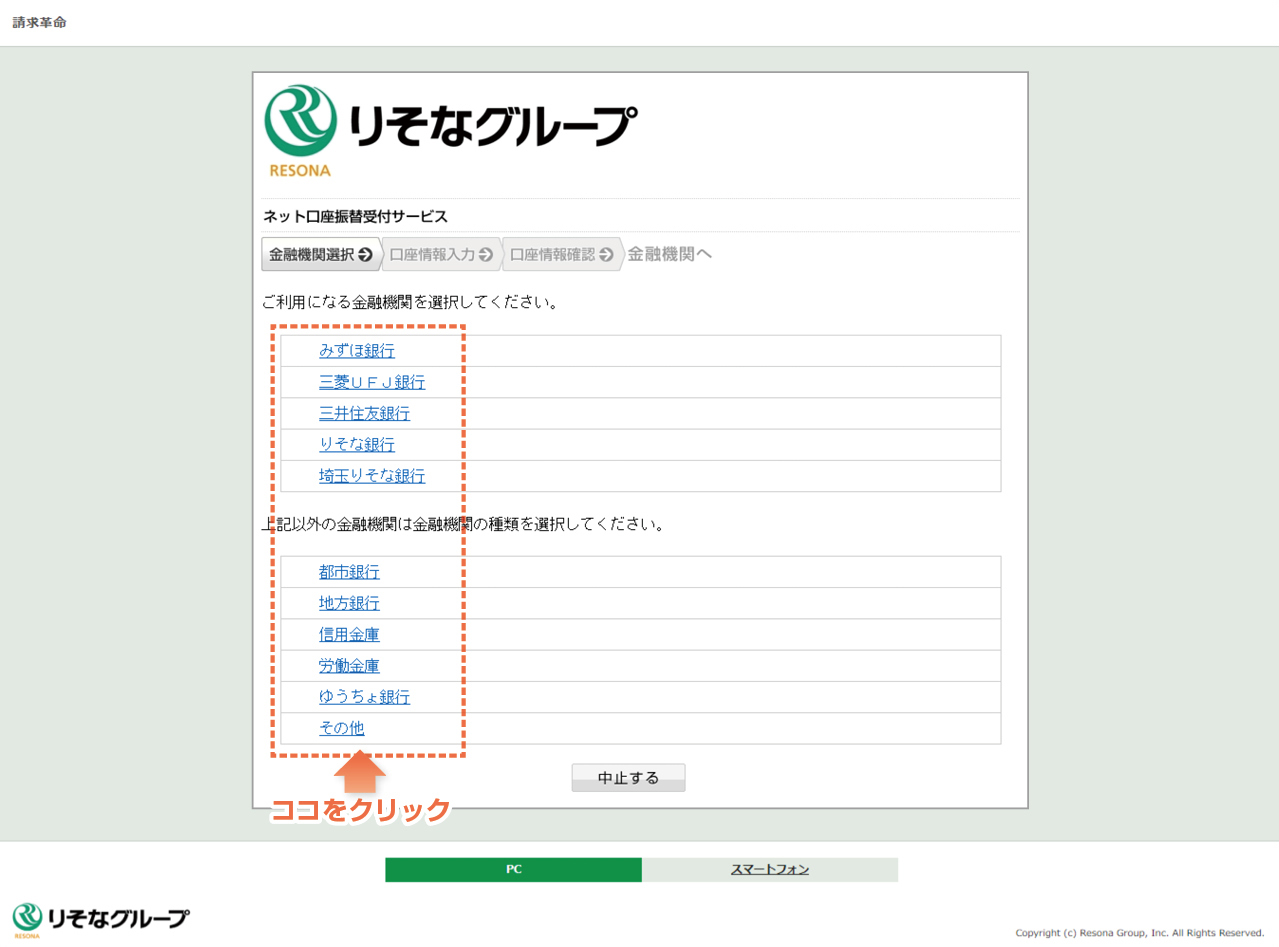
Task: Open the 三井住友銀行 link
Action: tap(364, 413)
